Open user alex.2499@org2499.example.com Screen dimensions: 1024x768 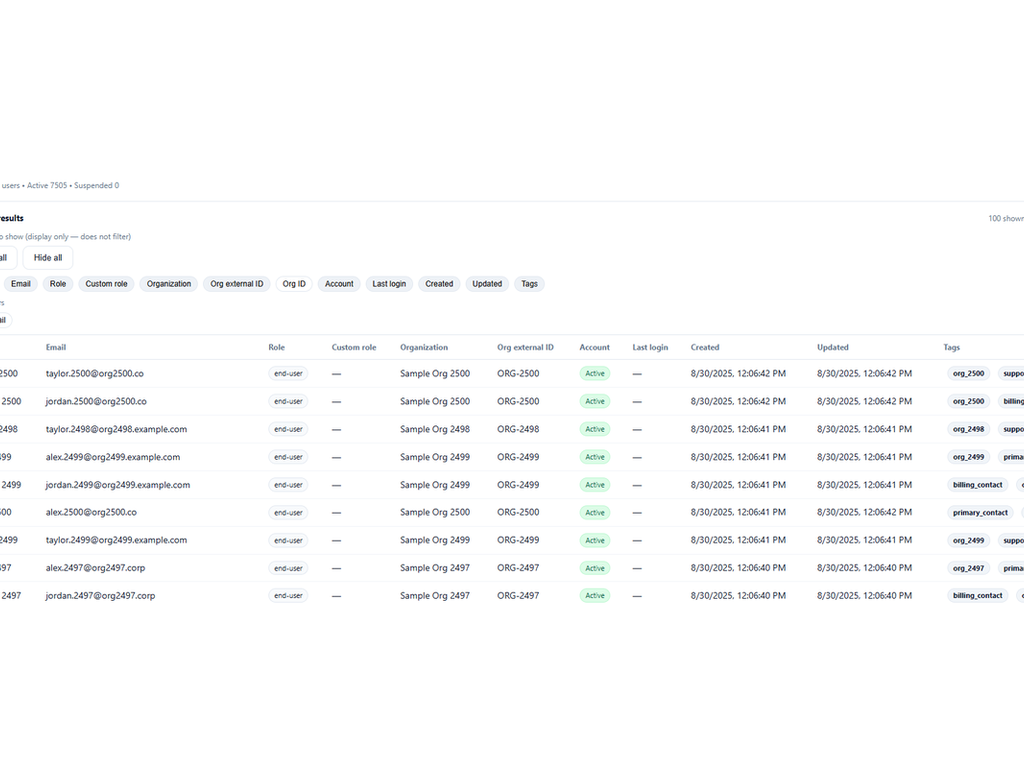[x=113, y=457]
